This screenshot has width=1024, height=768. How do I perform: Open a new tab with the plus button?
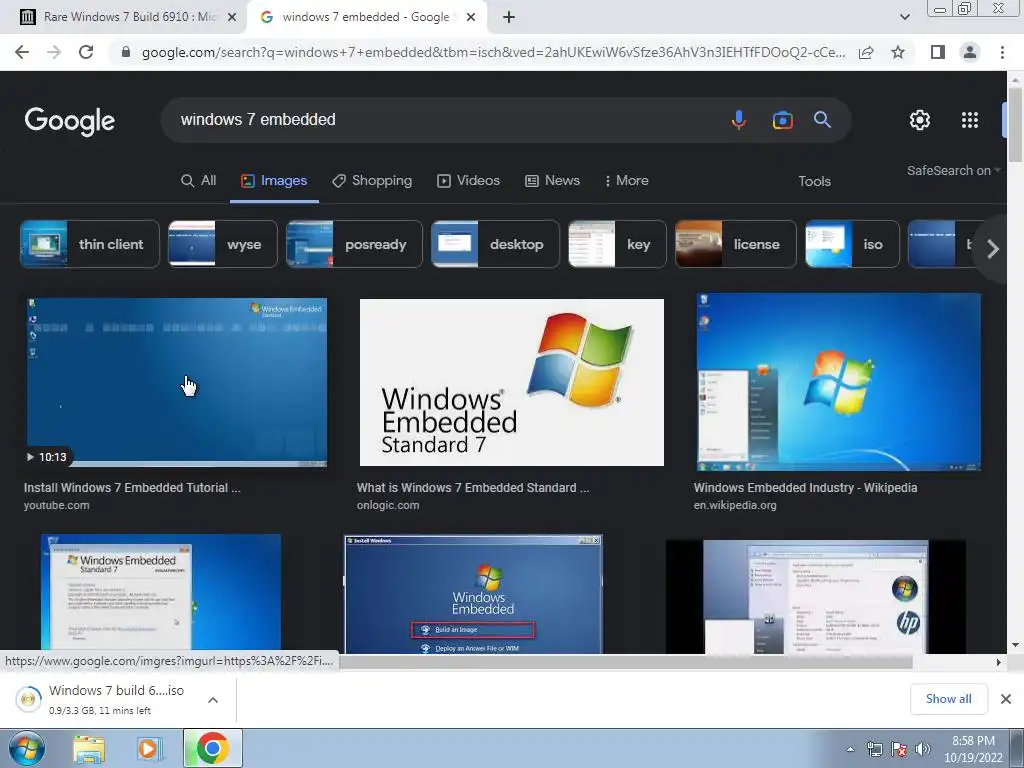coord(509,17)
